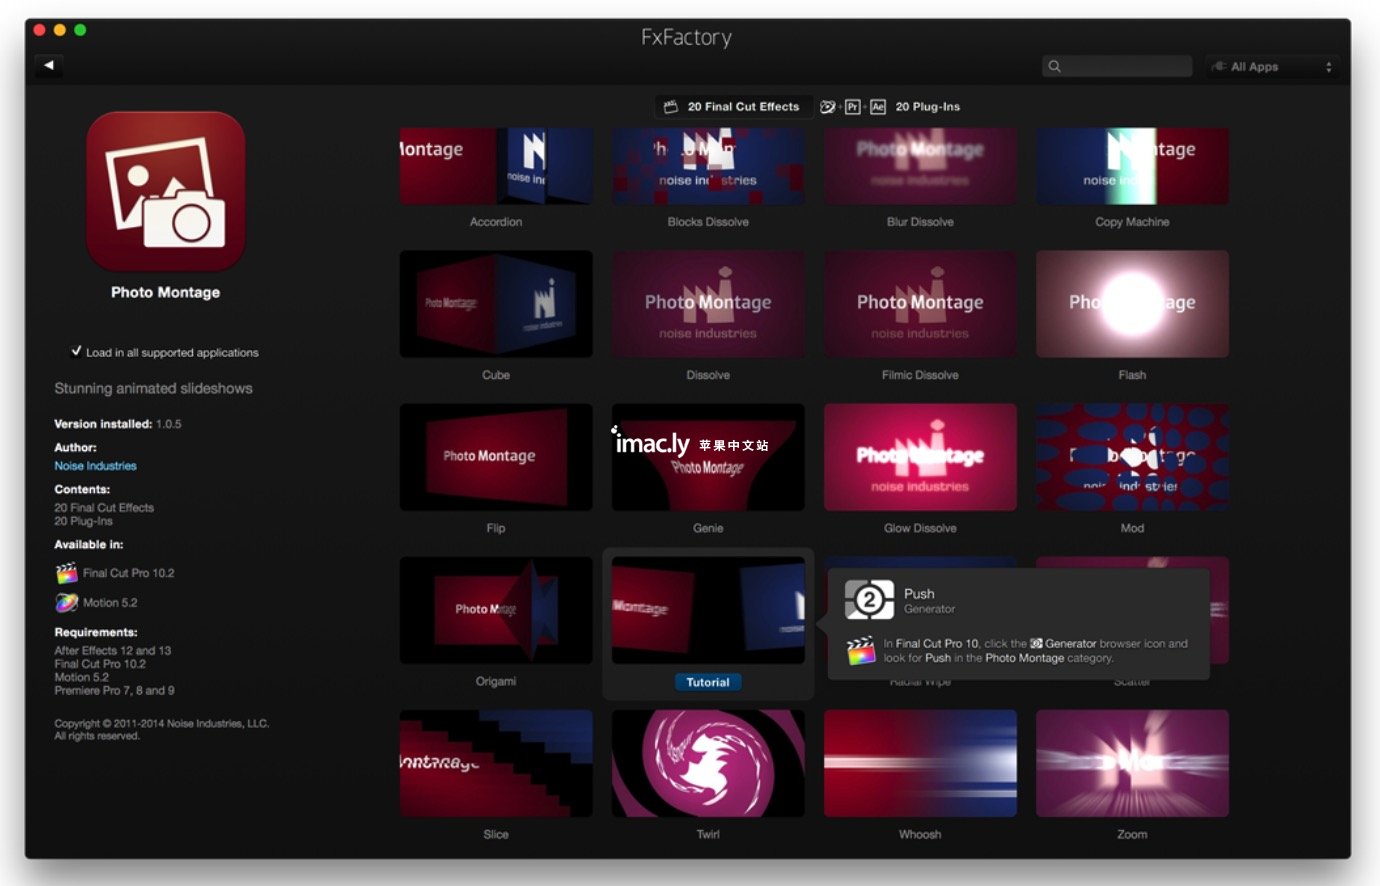
Task: Select the Twirl effect thumbnail
Action: click(x=708, y=763)
